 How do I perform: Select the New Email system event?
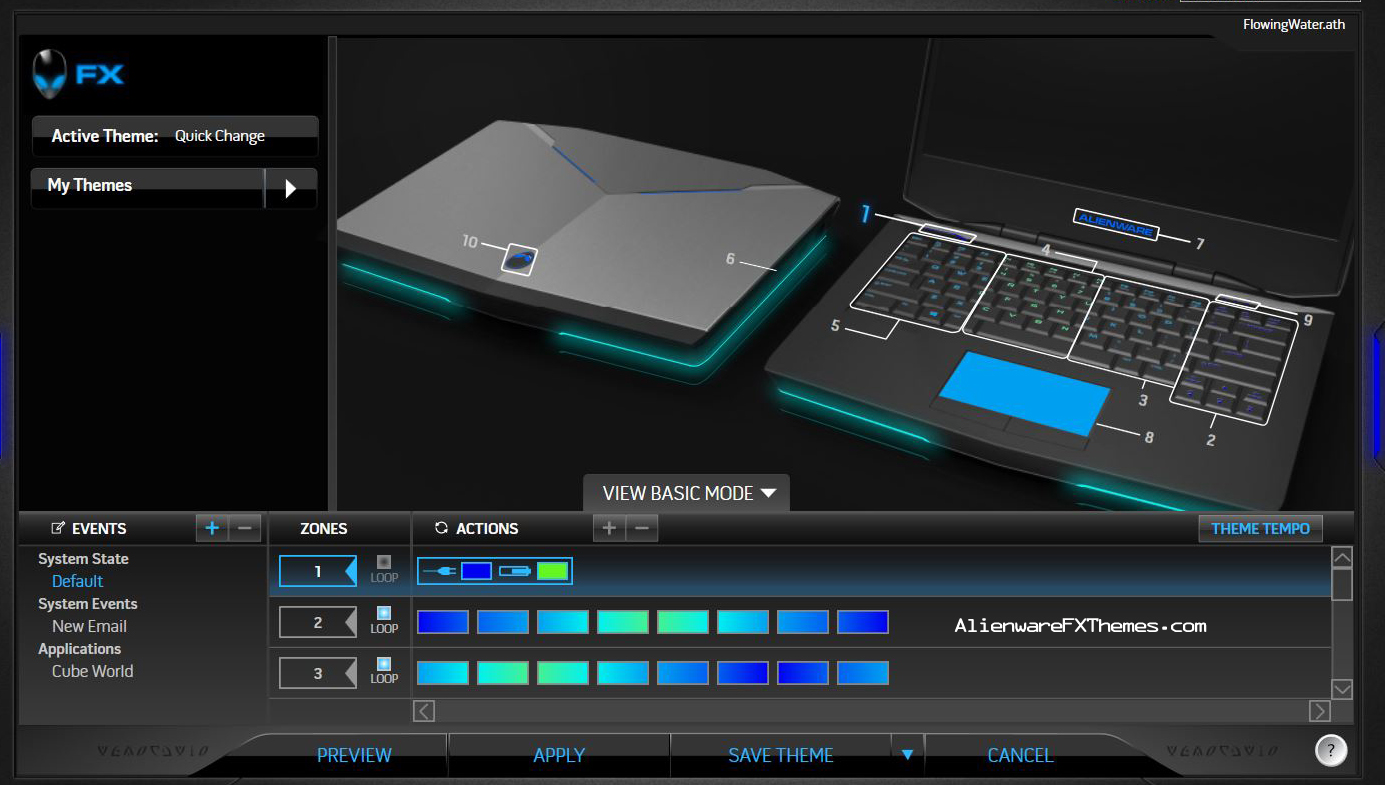tap(89, 626)
